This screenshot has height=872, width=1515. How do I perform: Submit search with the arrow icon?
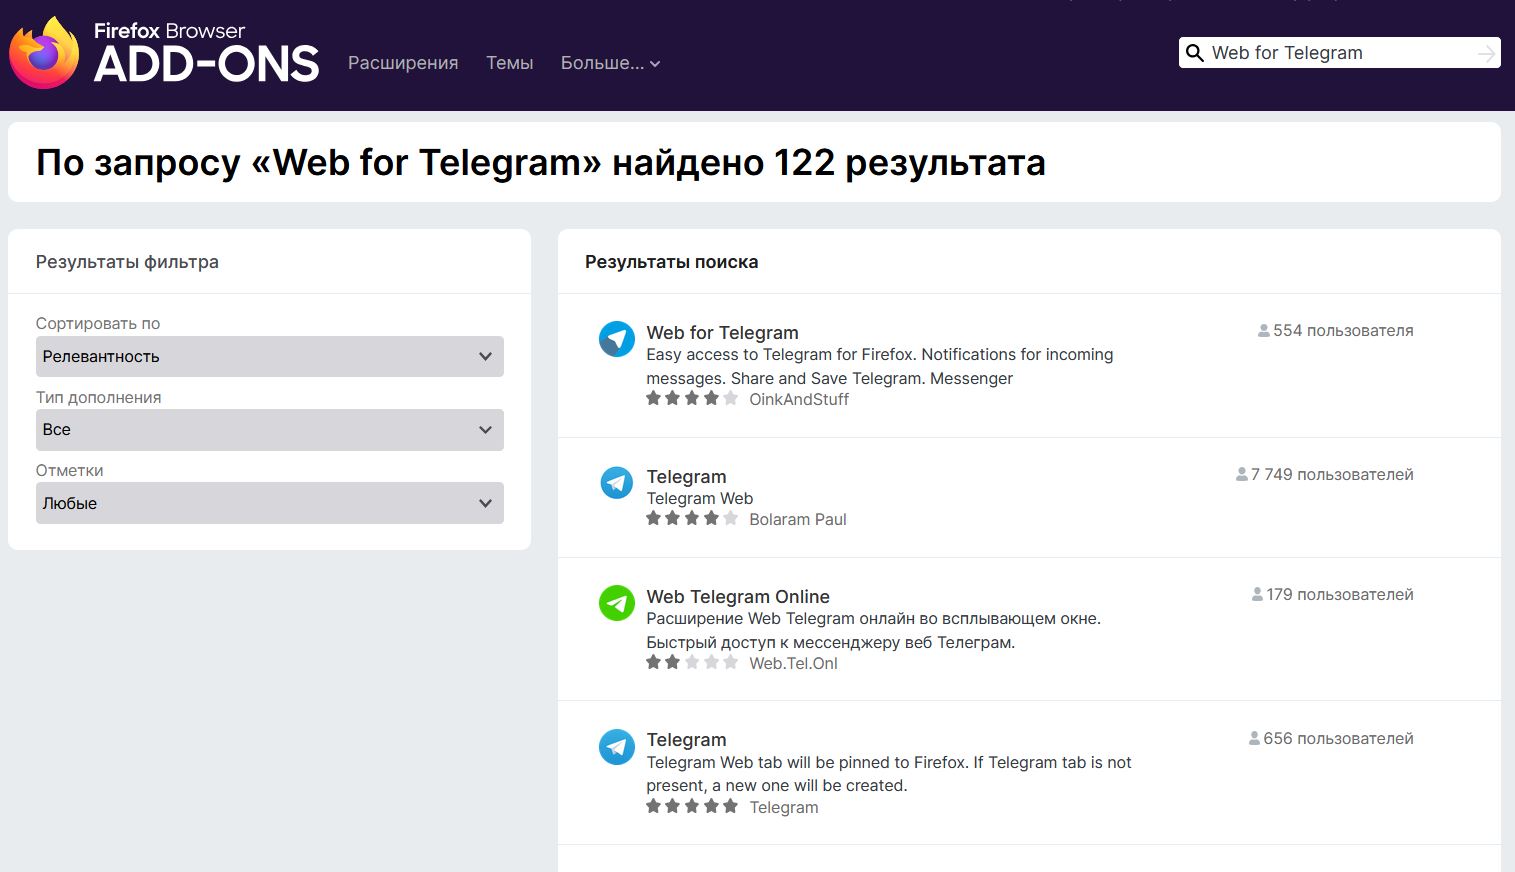(x=1486, y=53)
